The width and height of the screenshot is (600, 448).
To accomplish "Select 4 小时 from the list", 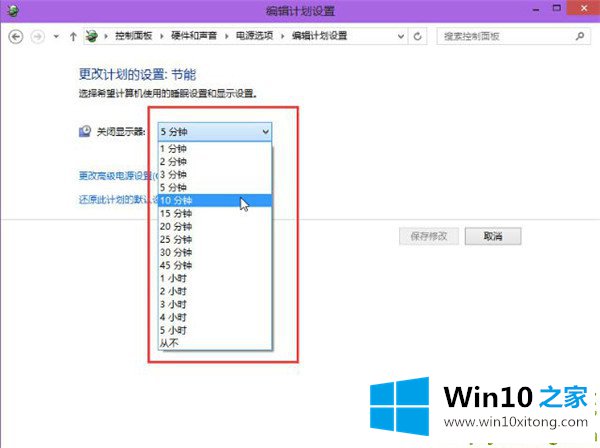I will (x=215, y=317).
